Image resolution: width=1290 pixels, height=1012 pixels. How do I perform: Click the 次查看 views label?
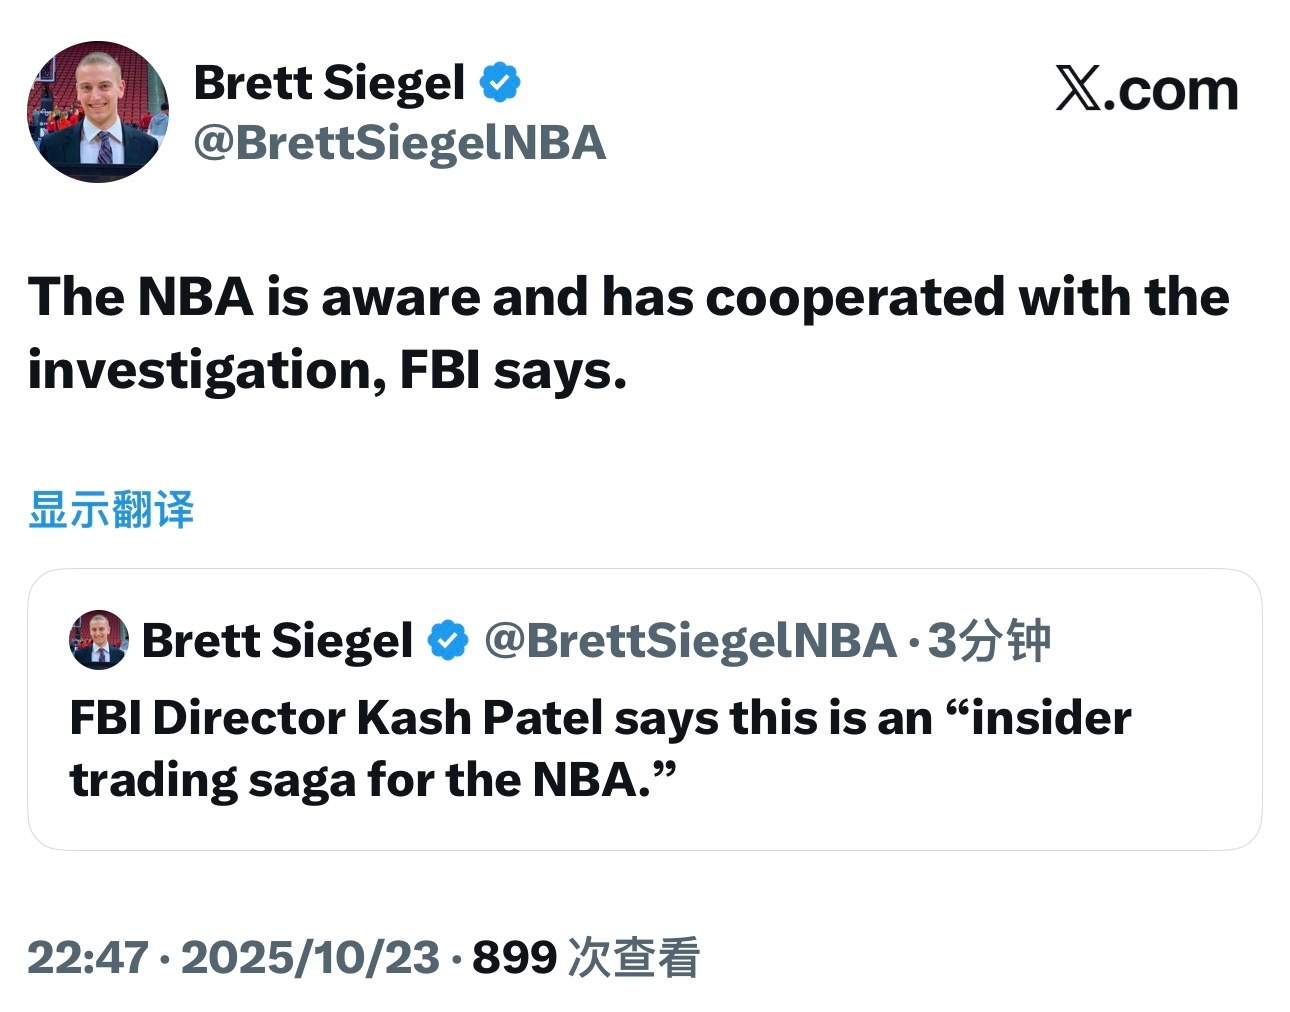[x=633, y=957]
